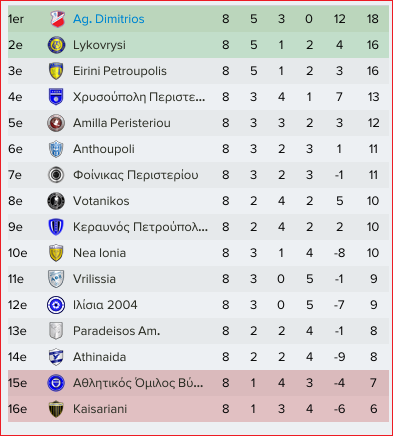Screen dimensions: 393x436
Task: Click the Lykovrysi club badge
Action: coord(56,45)
